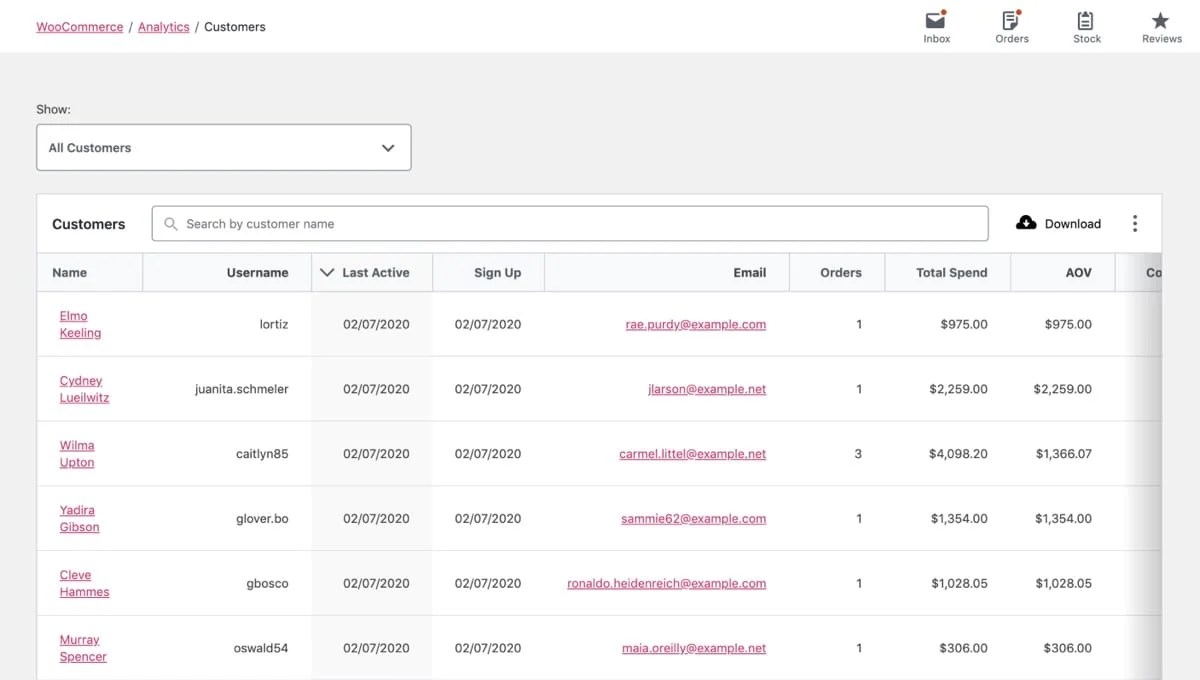Open the Reviews icon
1200x680 pixels.
point(1160,20)
